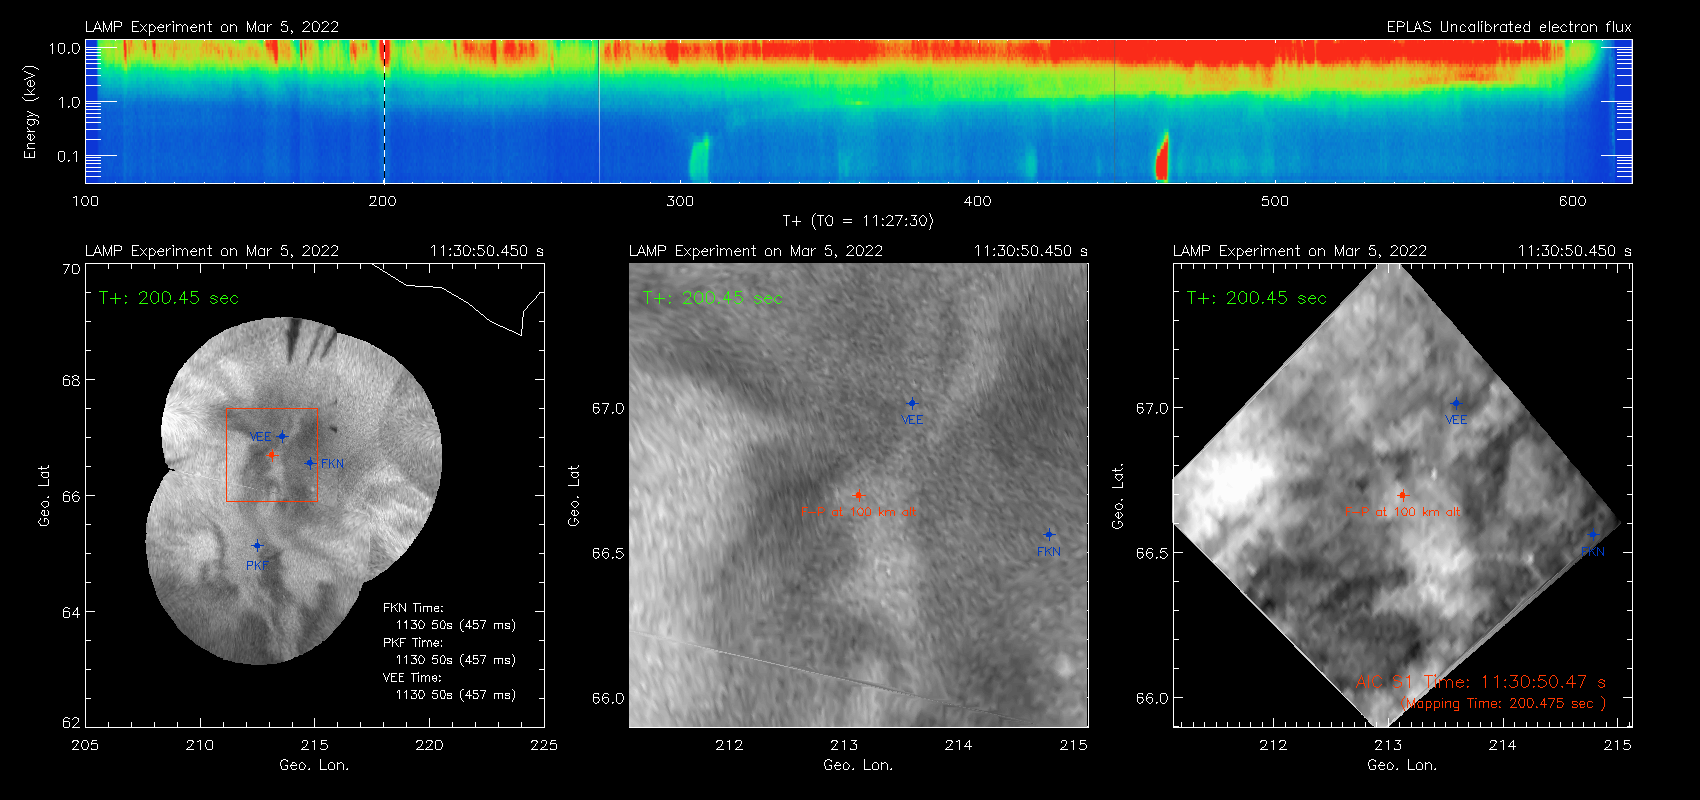
Task: Click the 'LAMP Experiment on Mar 5, 2022' title above the right panel
Action: pyautogui.click(x=1300, y=251)
